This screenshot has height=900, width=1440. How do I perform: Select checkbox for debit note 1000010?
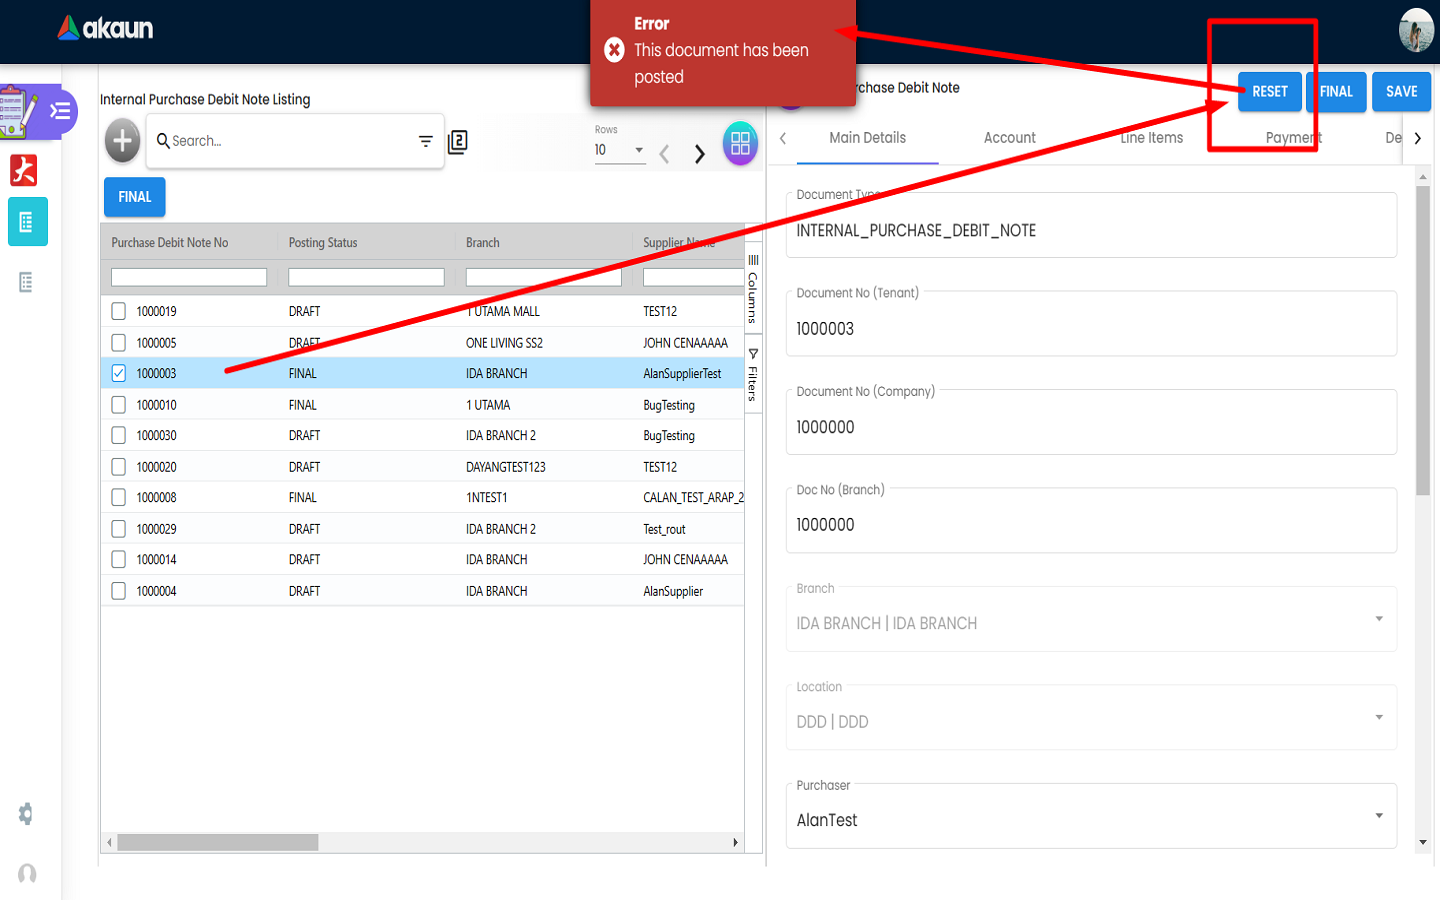[x=119, y=405]
